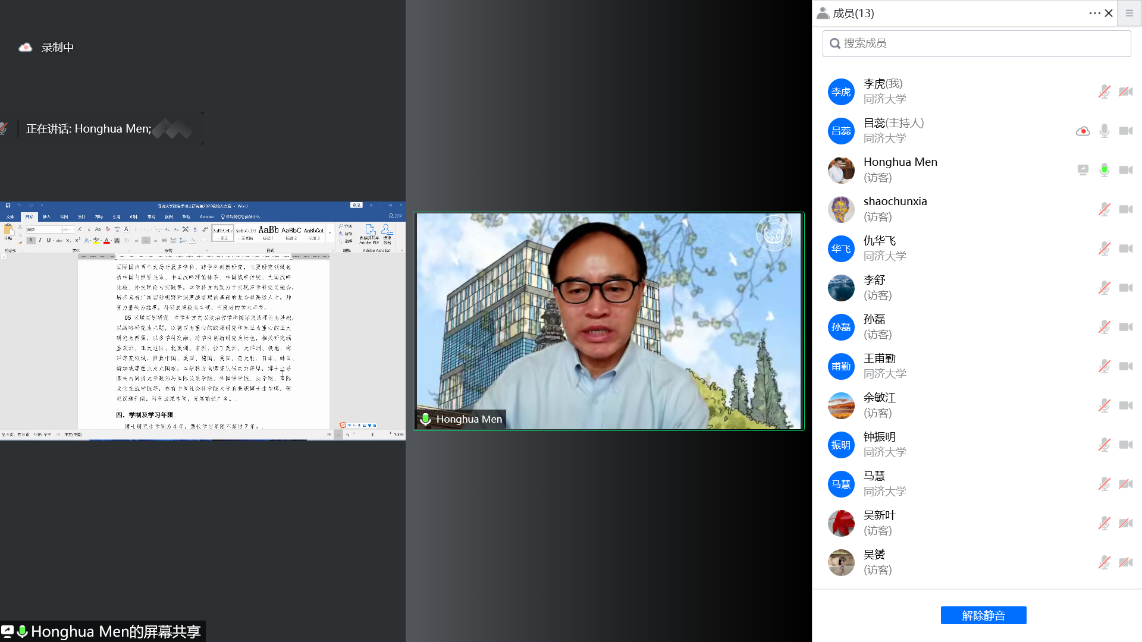The width and height of the screenshot is (1142, 642).
Task: Click the 成员 people icon in panel header
Action: (823, 13)
